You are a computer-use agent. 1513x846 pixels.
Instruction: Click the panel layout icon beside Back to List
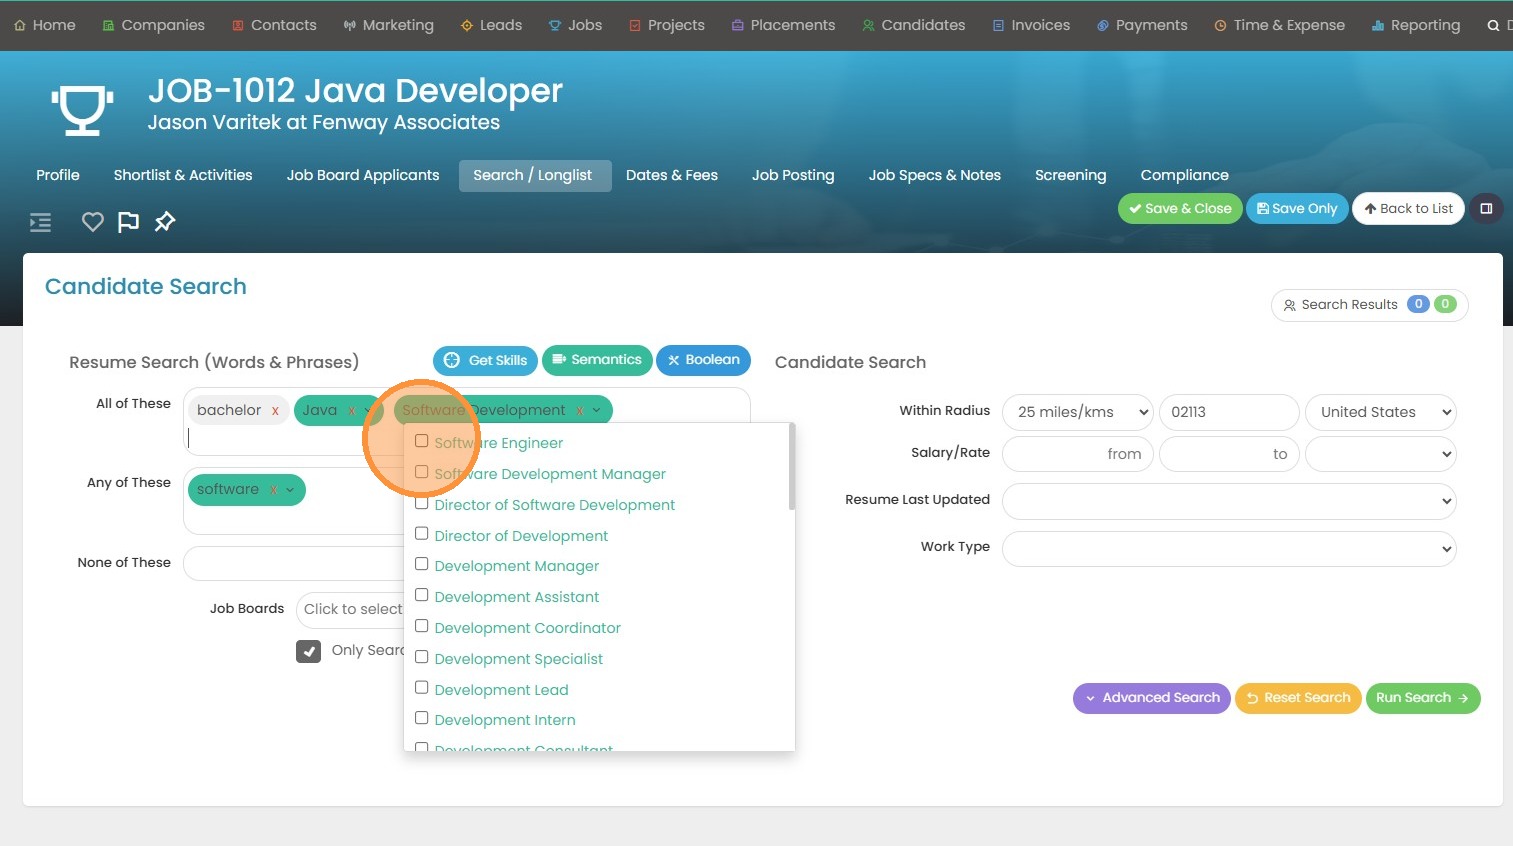1486,209
